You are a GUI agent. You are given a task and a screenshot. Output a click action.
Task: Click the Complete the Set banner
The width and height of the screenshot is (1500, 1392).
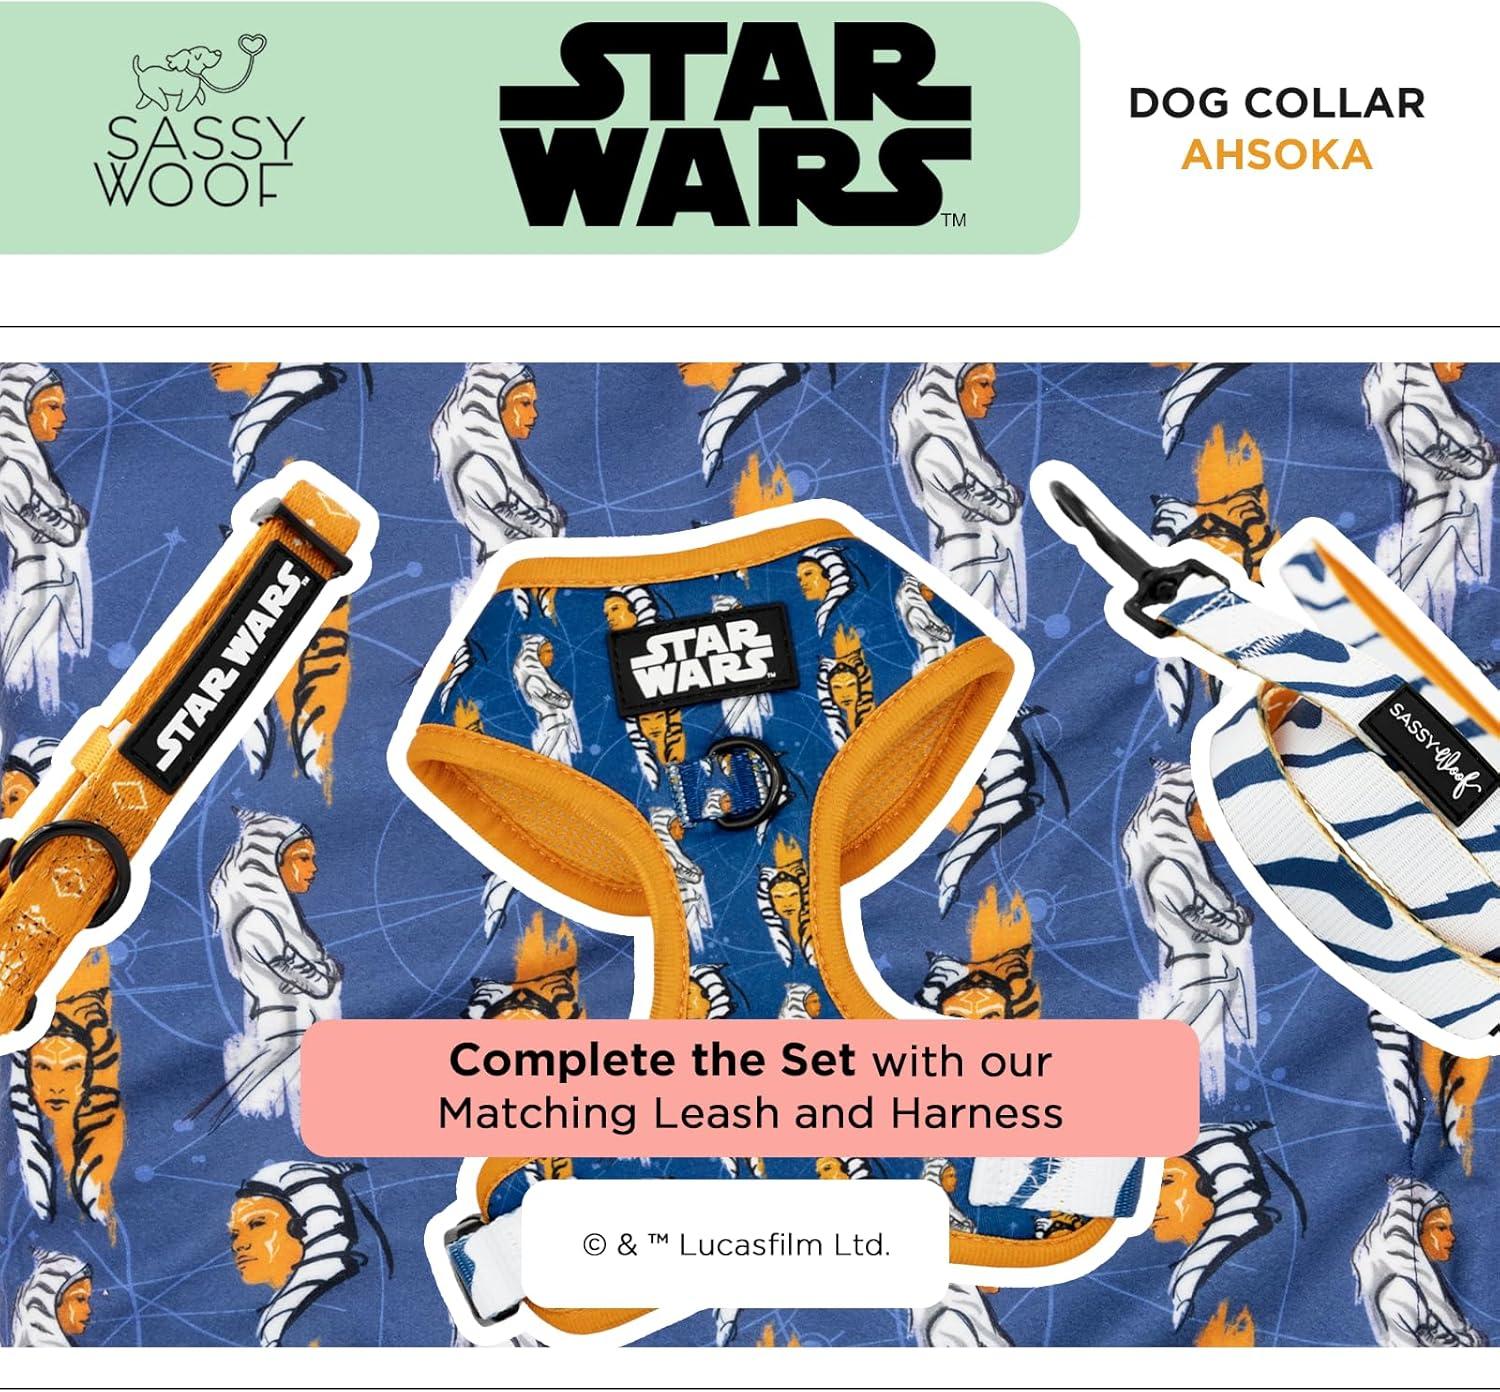point(749,1088)
